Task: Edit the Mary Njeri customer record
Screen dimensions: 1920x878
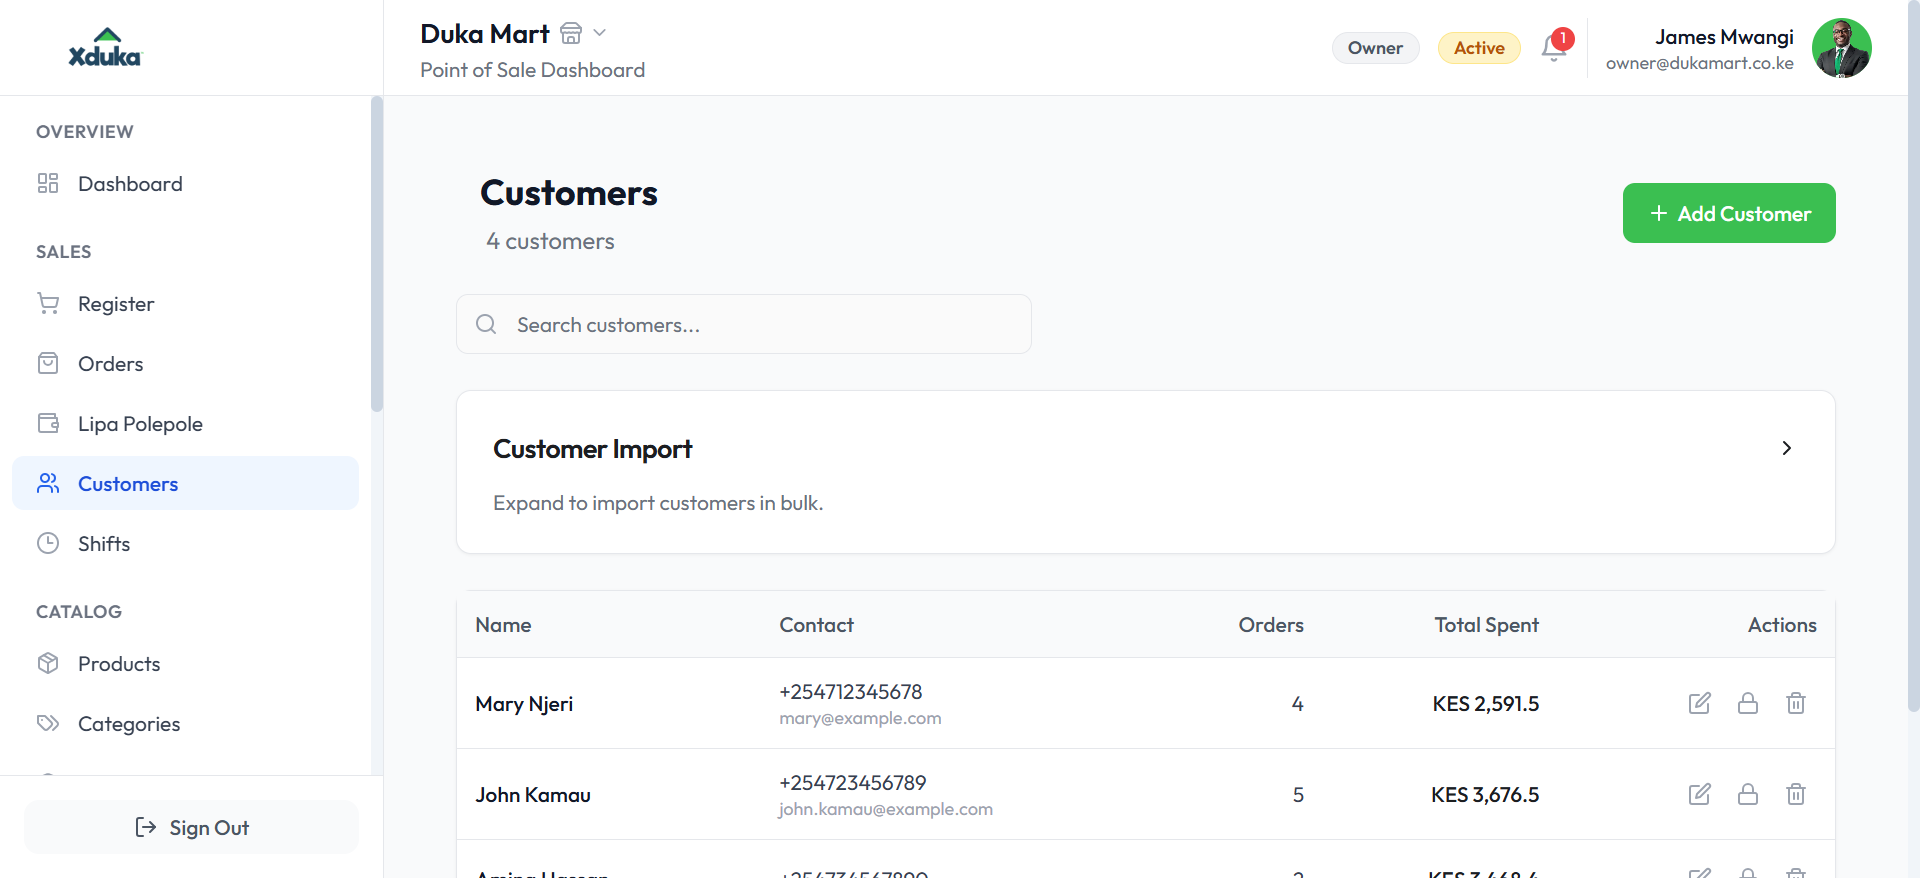Action: point(1700,703)
